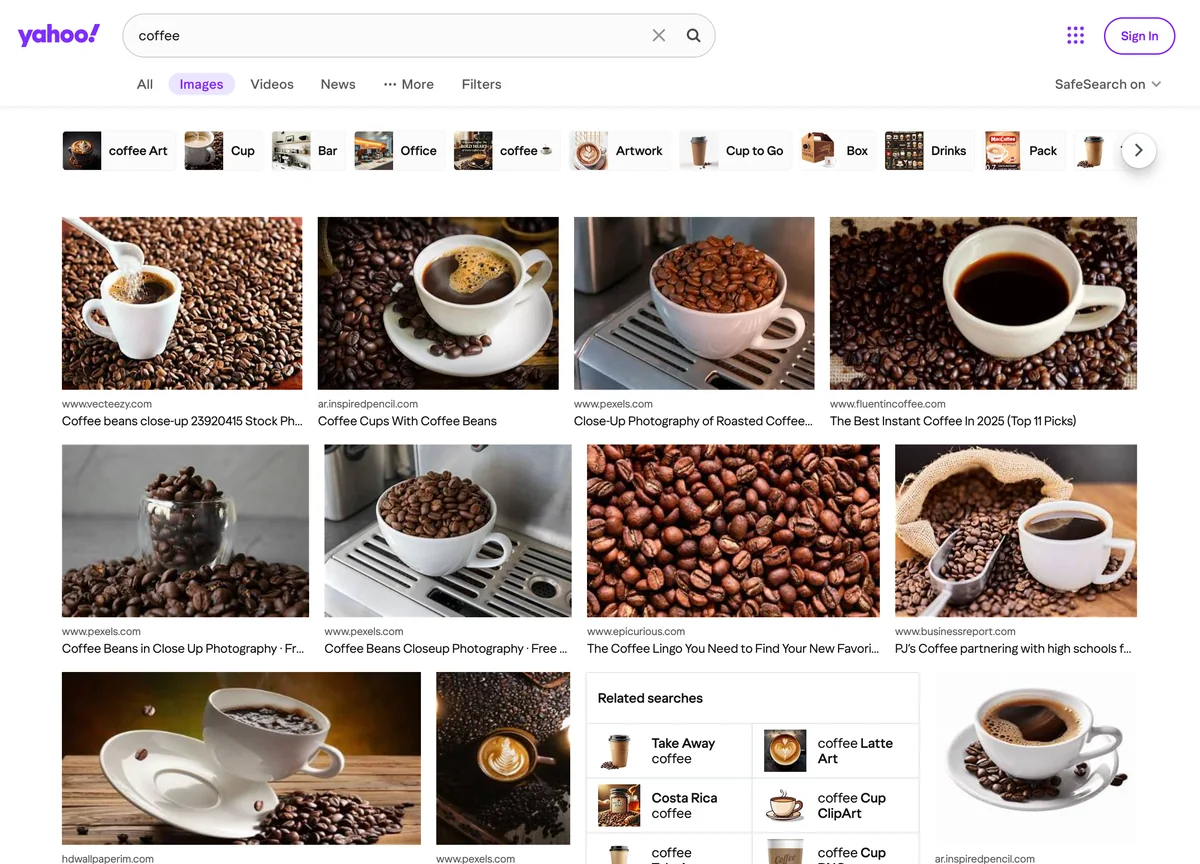1200x864 pixels.
Task: Clear the search box with X icon
Action: tap(659, 36)
